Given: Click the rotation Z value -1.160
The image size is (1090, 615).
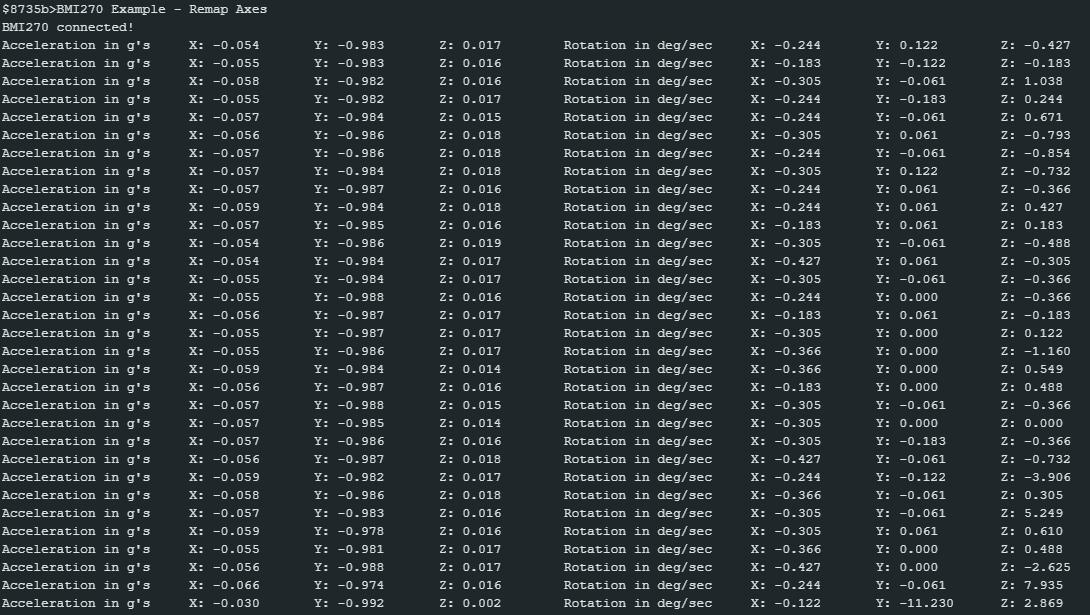Looking at the screenshot, I should (1045, 351).
